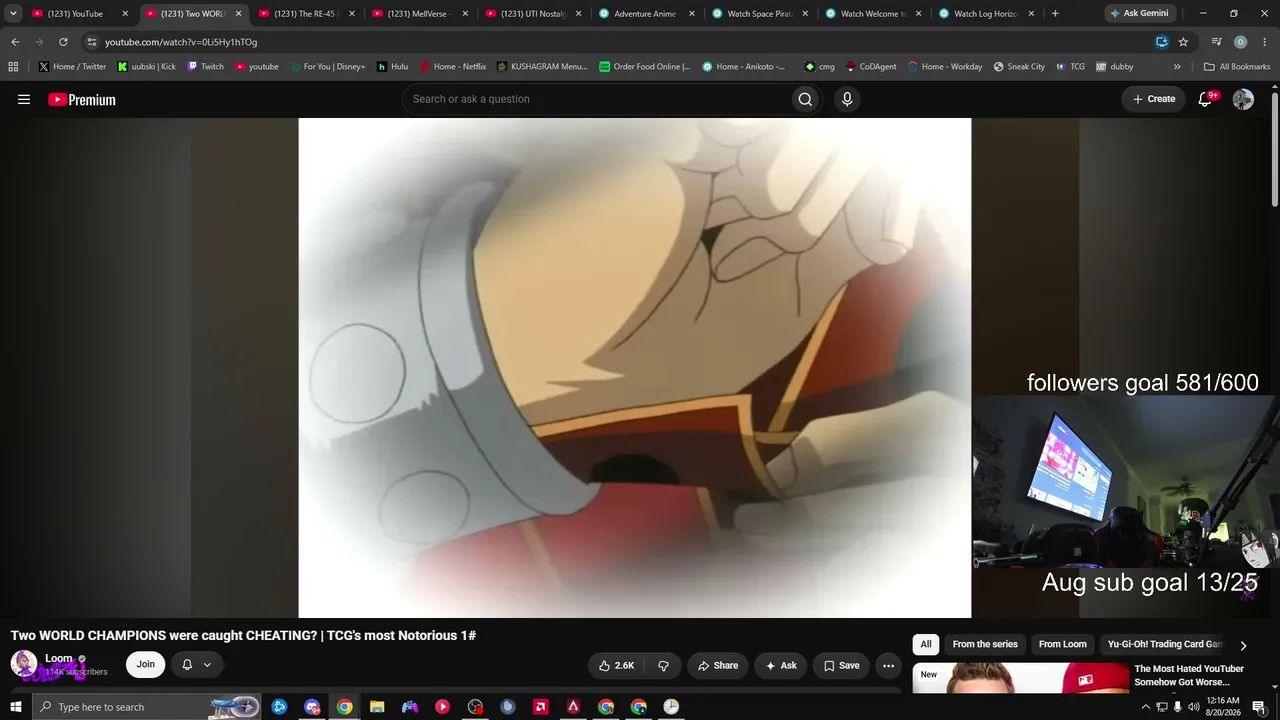Open 'The Most Hated YouTuber Somehow Got Worse' title
The height and width of the screenshot is (720, 1280).
click(1189, 675)
